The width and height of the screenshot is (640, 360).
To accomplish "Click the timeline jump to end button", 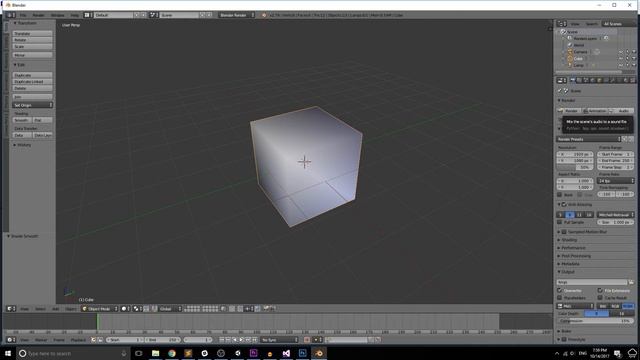I will pos(255,340).
